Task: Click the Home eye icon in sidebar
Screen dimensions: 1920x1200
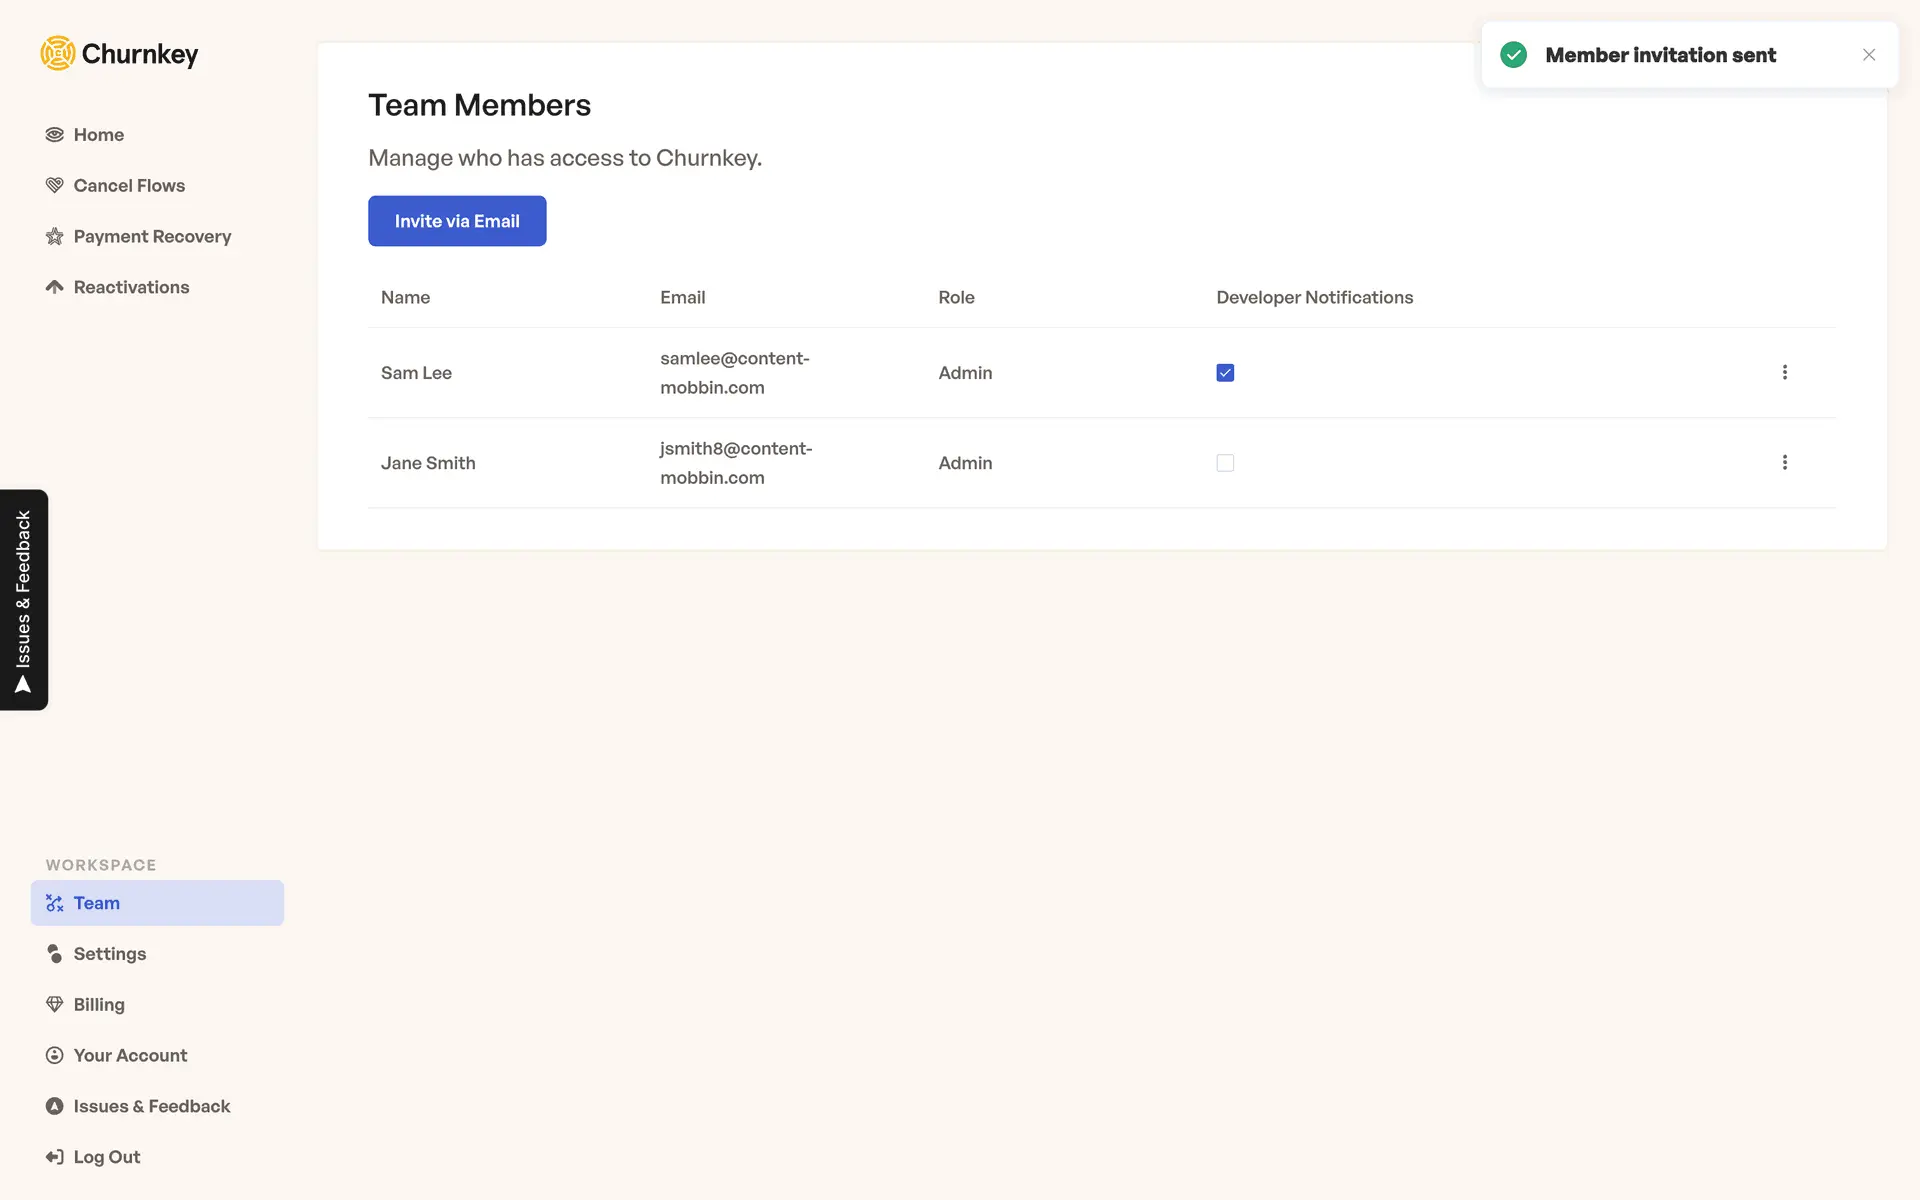Action: [54, 135]
